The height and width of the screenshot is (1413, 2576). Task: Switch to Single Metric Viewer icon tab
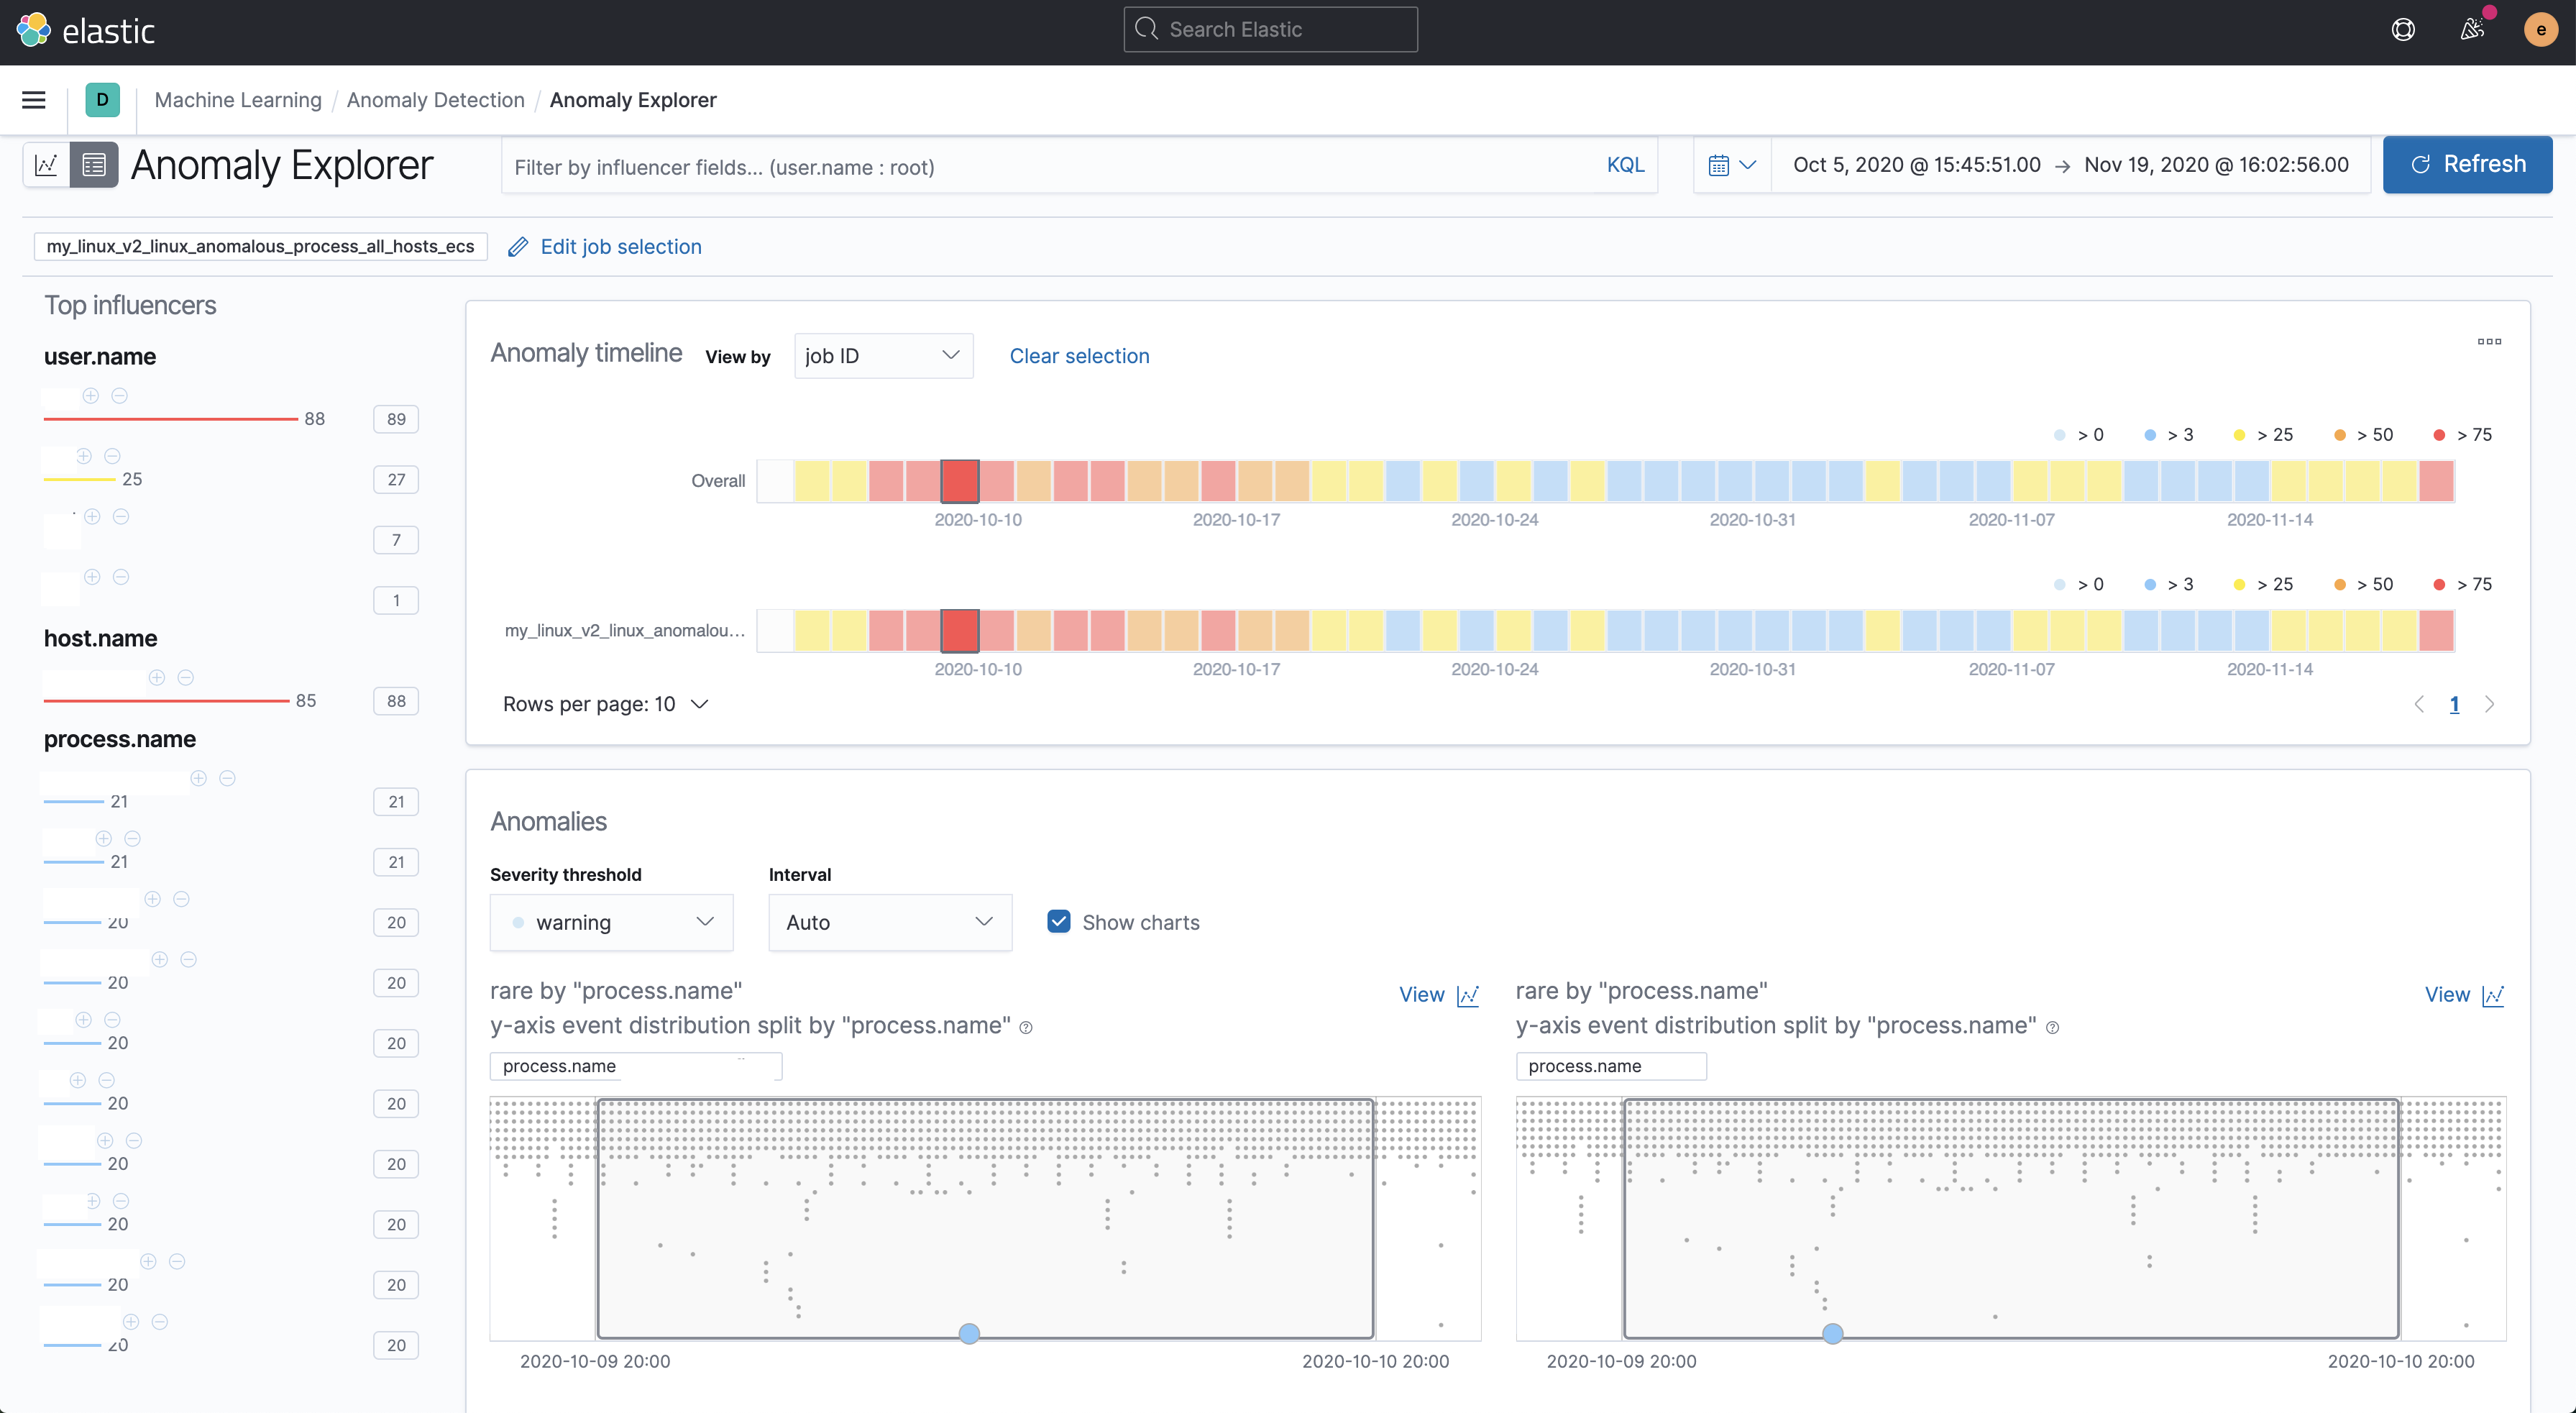pyautogui.click(x=46, y=165)
